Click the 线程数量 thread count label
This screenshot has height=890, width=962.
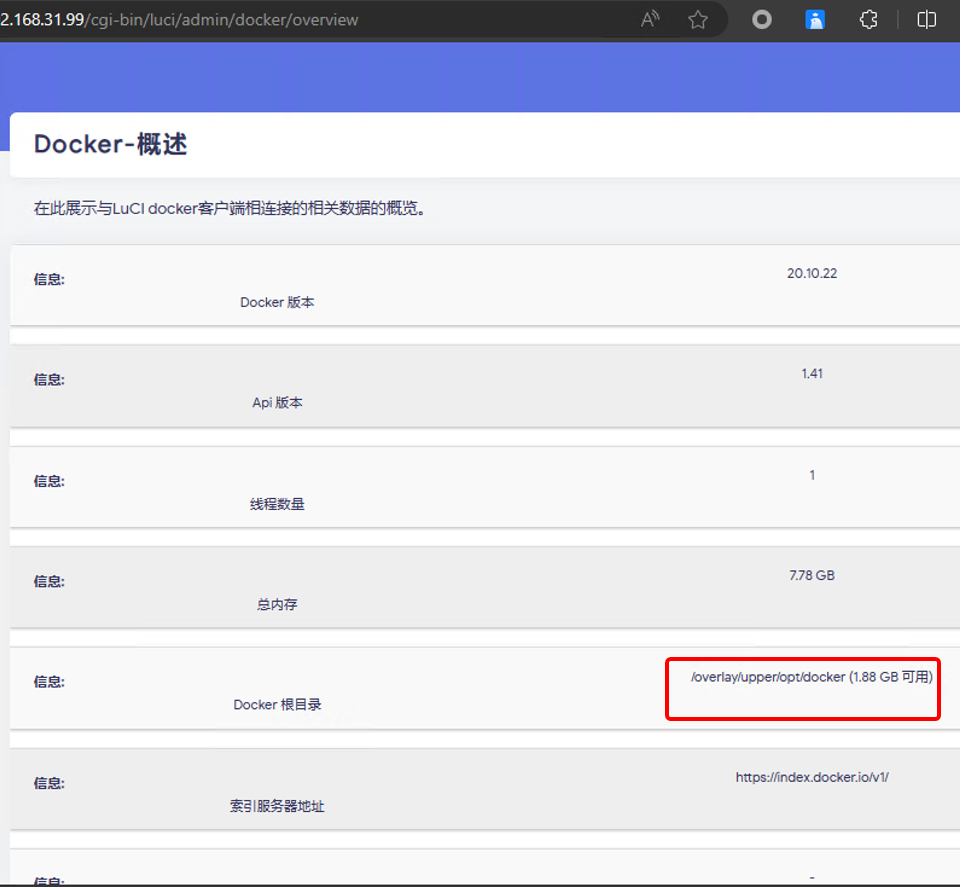coord(275,504)
